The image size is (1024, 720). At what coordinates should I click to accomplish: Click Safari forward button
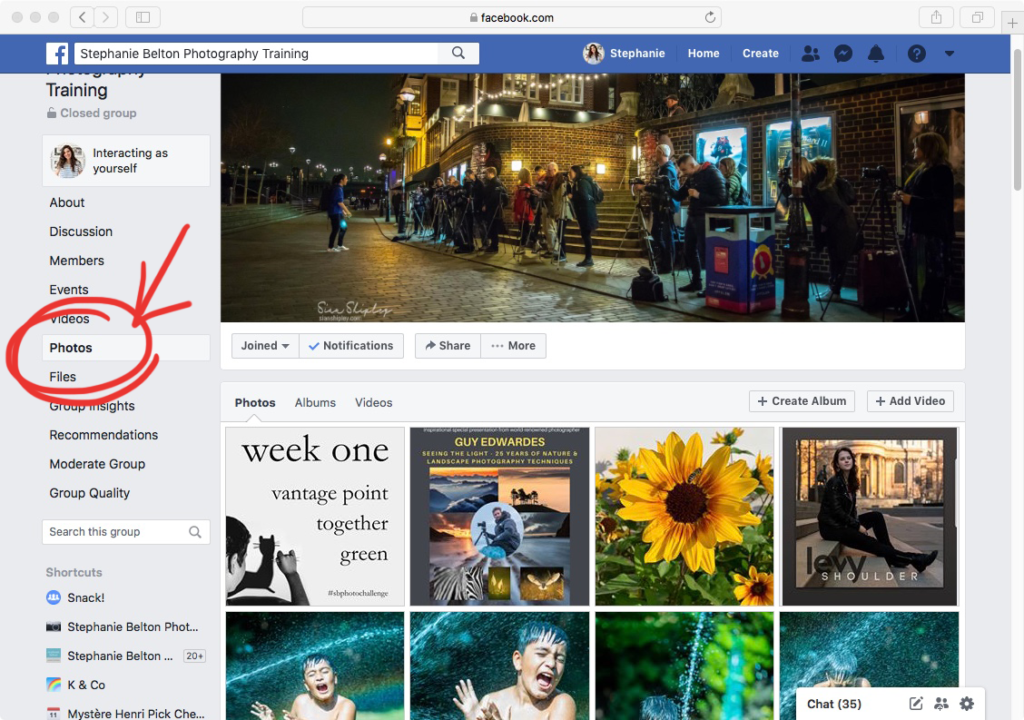point(106,18)
